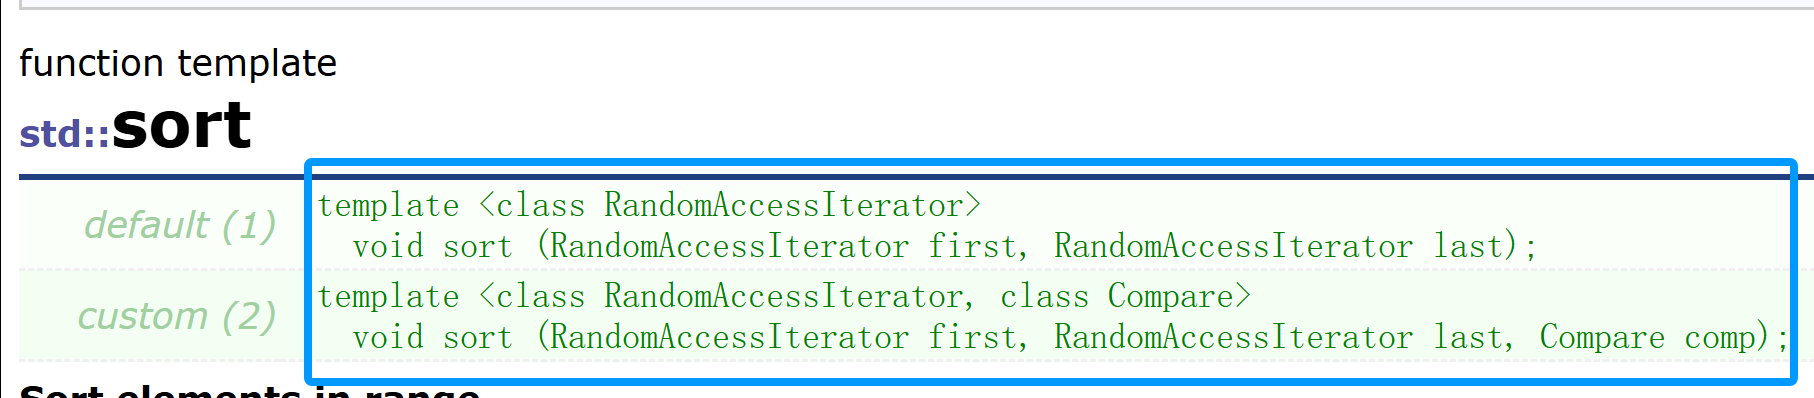Select the default (1) prototype label
The image size is (1814, 398).
coord(180,225)
